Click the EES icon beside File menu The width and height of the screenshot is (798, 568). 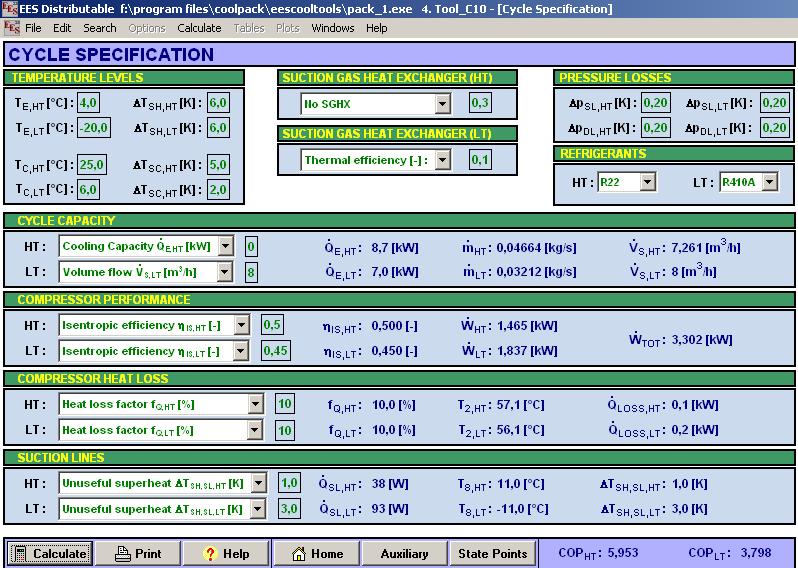pos(11,28)
